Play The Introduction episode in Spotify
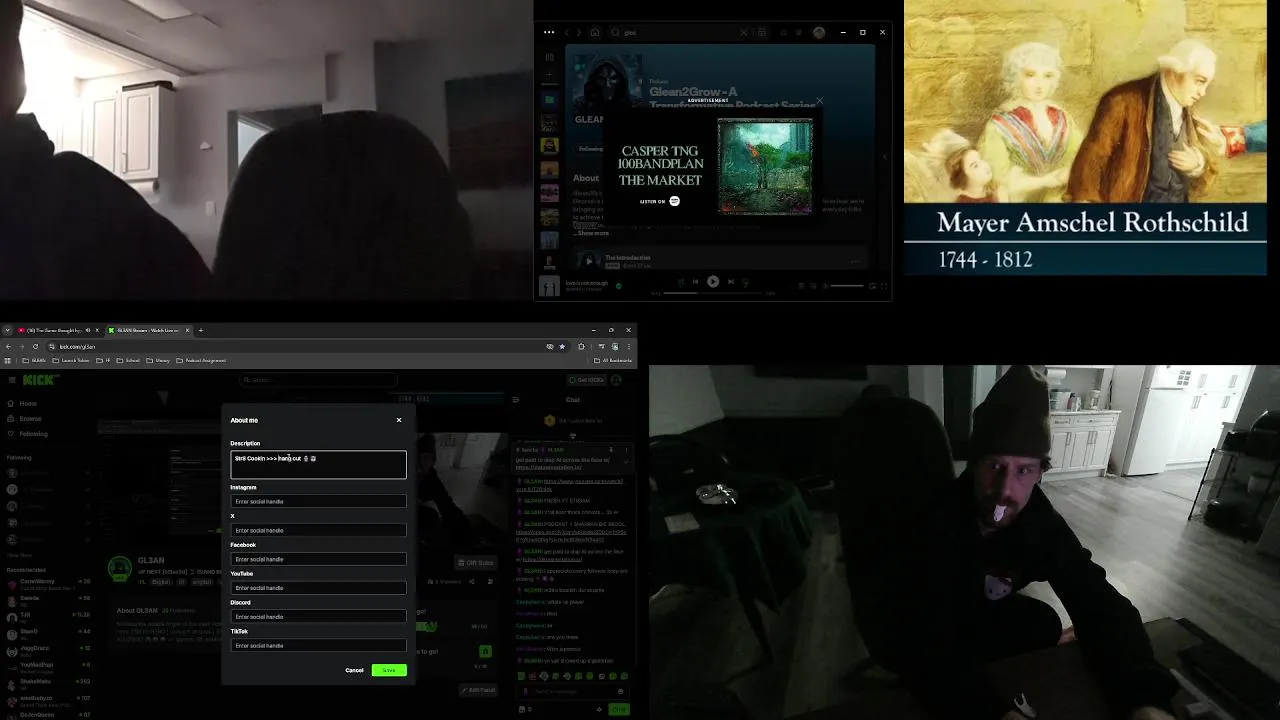Viewport: 1280px width, 720px height. pyautogui.click(x=588, y=261)
